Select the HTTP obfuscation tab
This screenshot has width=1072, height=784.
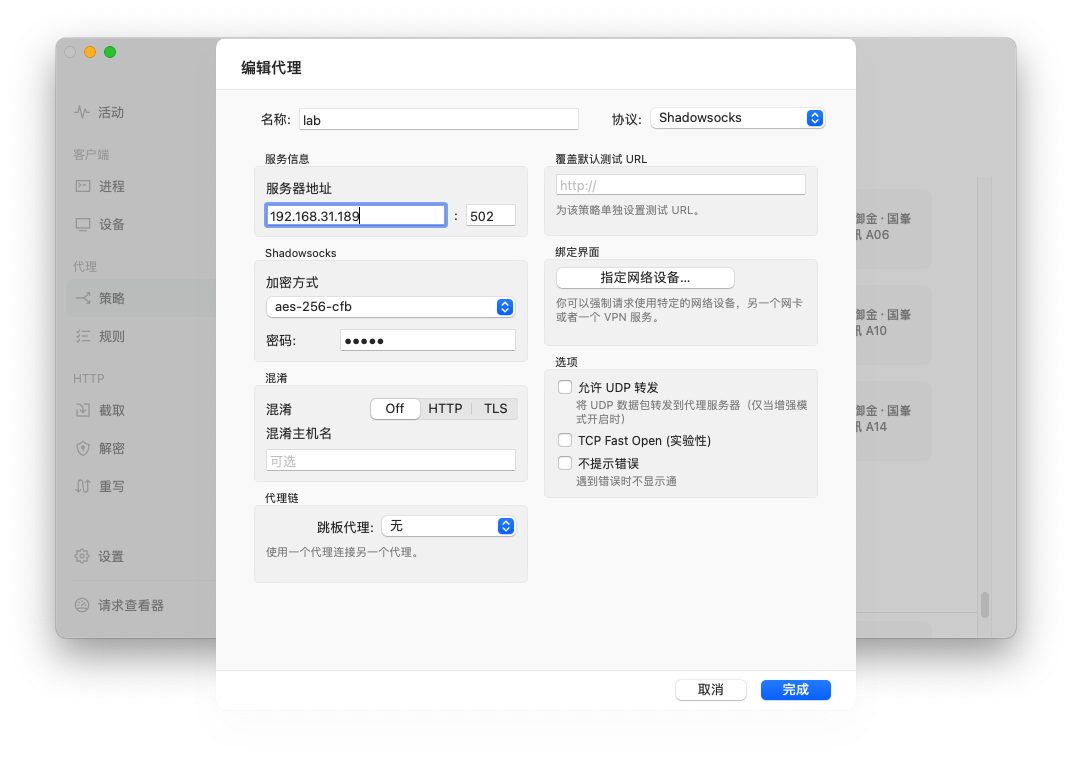click(x=445, y=408)
